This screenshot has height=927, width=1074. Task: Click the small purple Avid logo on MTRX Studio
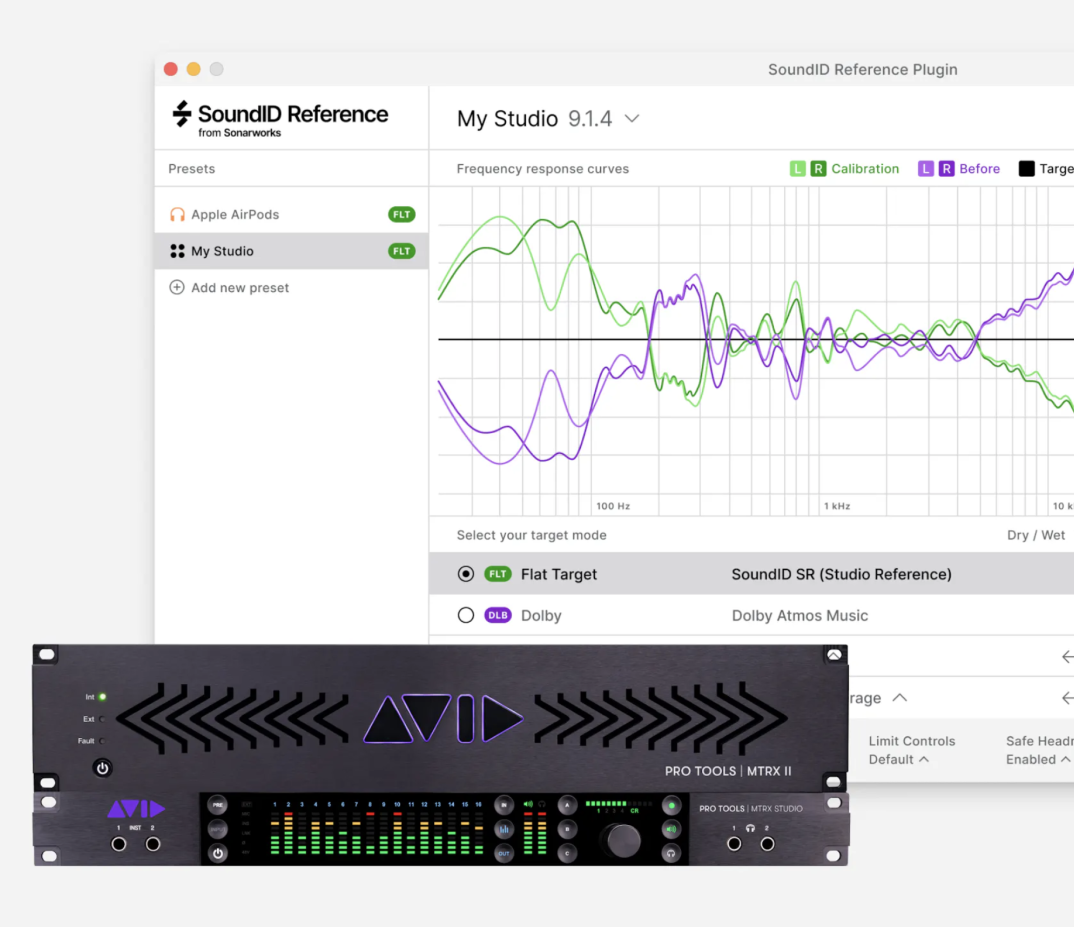click(x=136, y=808)
